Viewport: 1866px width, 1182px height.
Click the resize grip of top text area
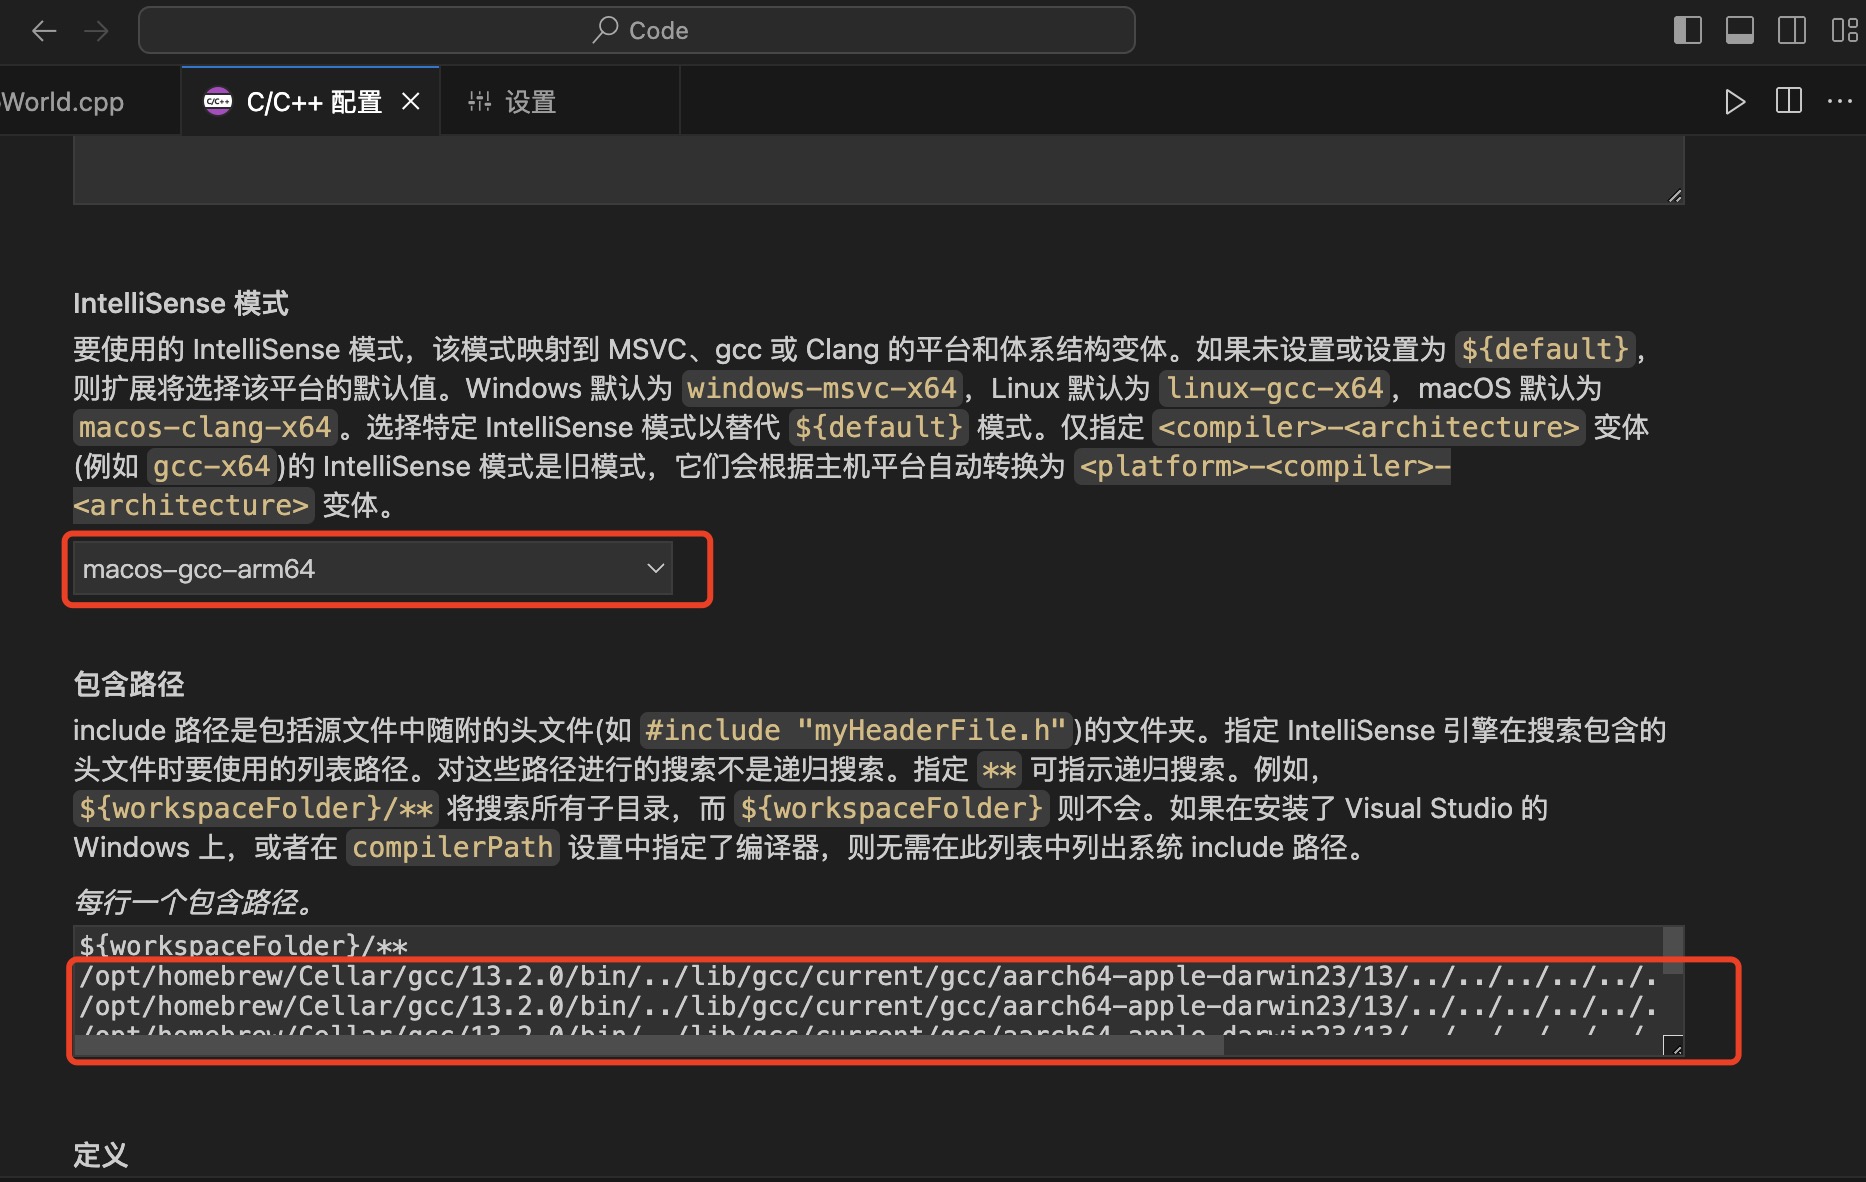coord(1675,195)
